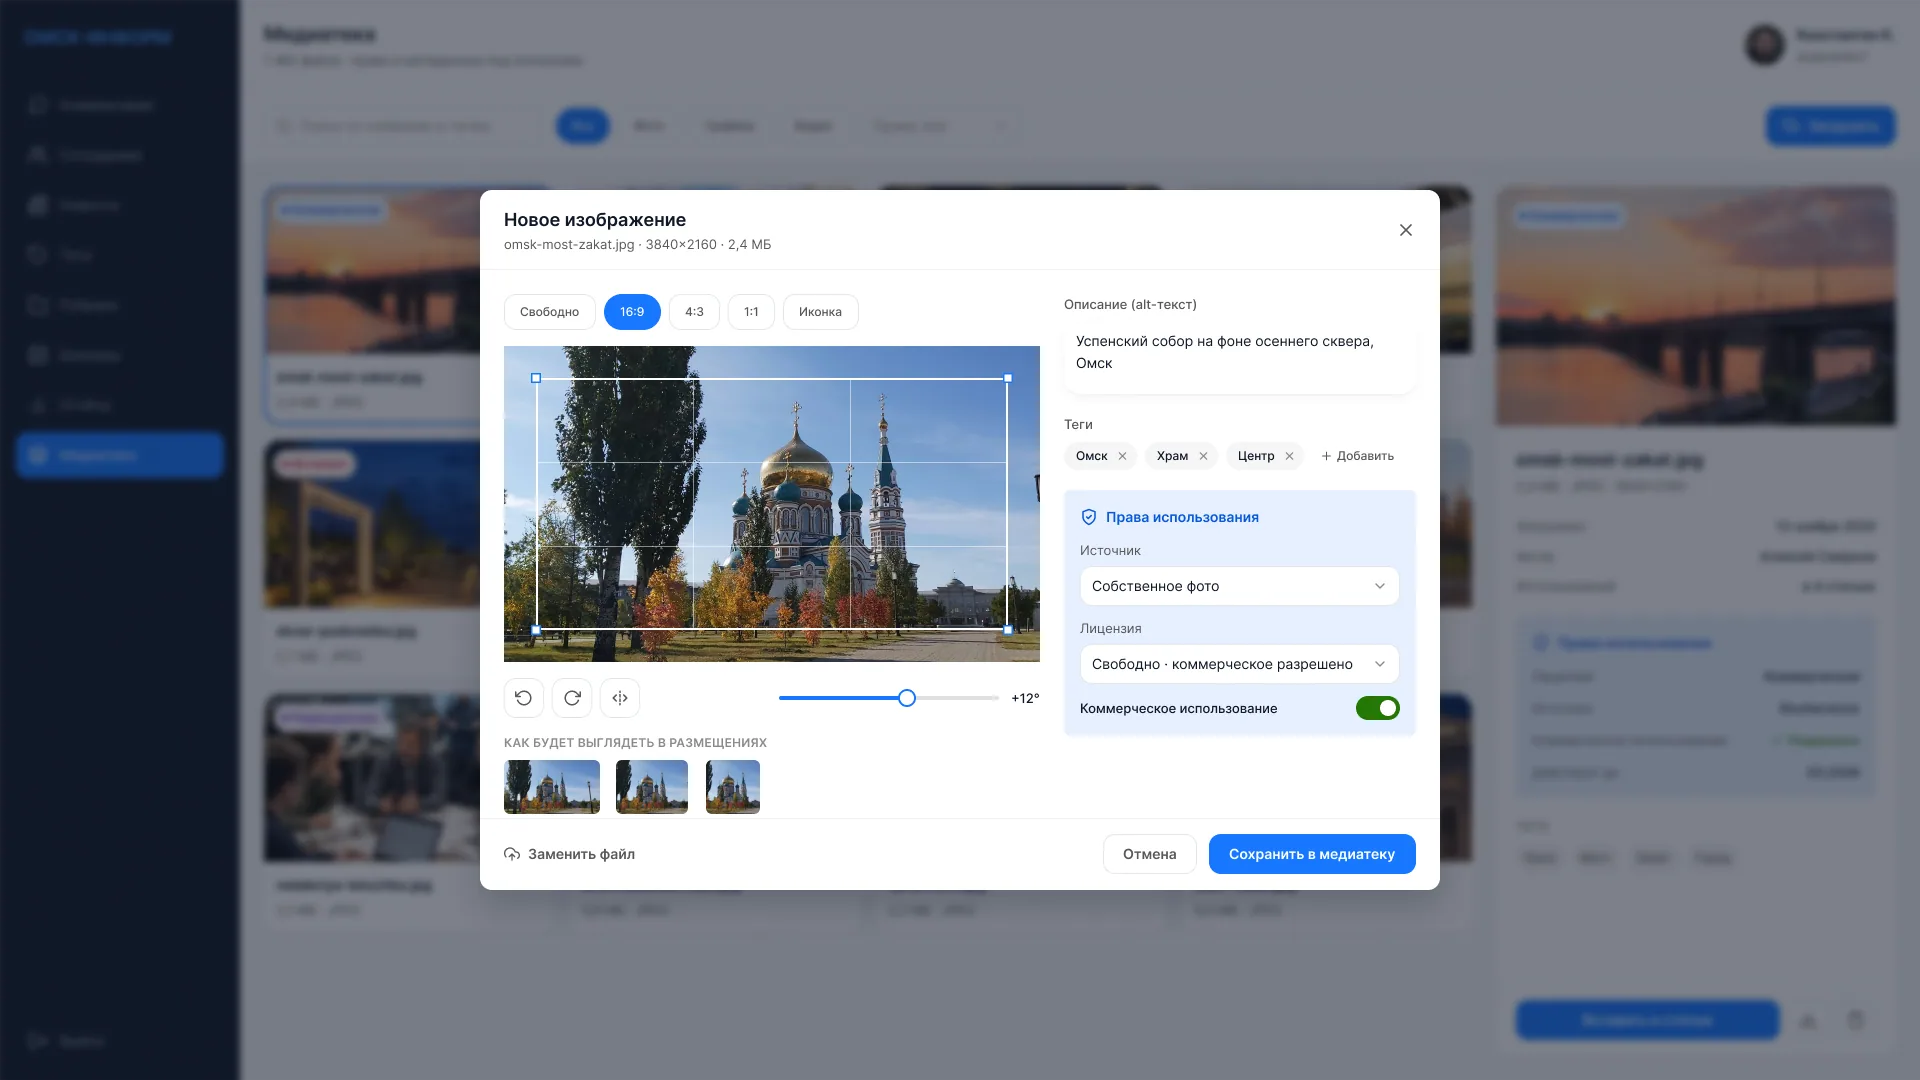Screen dimensions: 1920x1080
Task: Click Права использования heading
Action: pos(1182,517)
